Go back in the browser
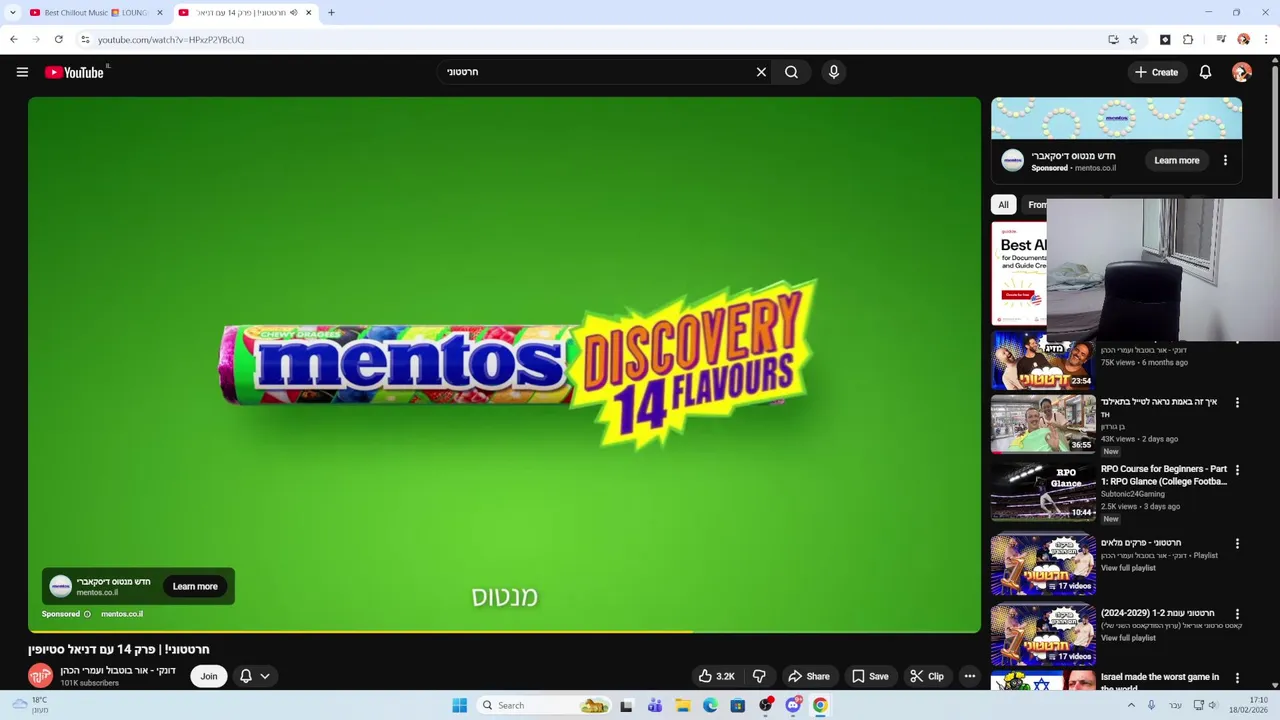1280x720 pixels. point(14,40)
